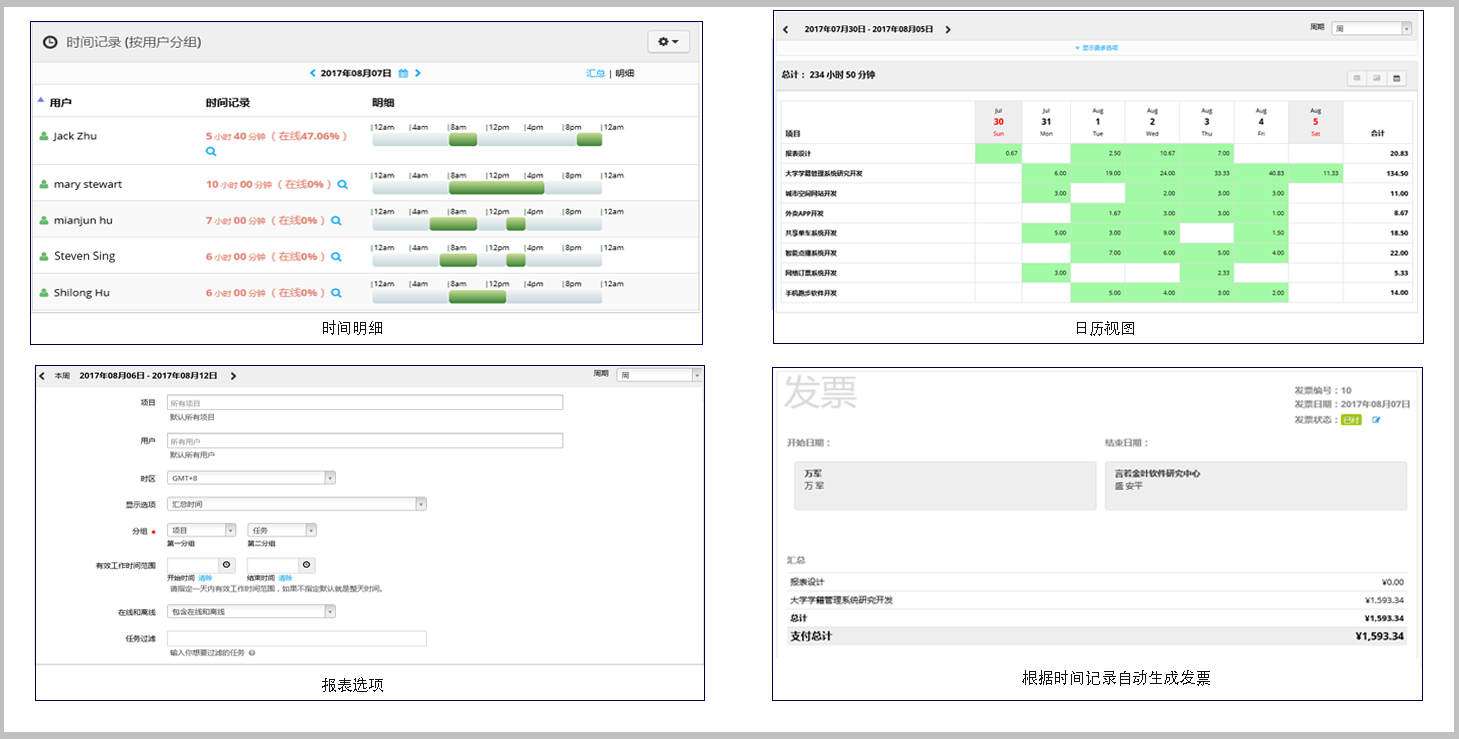Open the 在线和离线 dropdown

251,612
